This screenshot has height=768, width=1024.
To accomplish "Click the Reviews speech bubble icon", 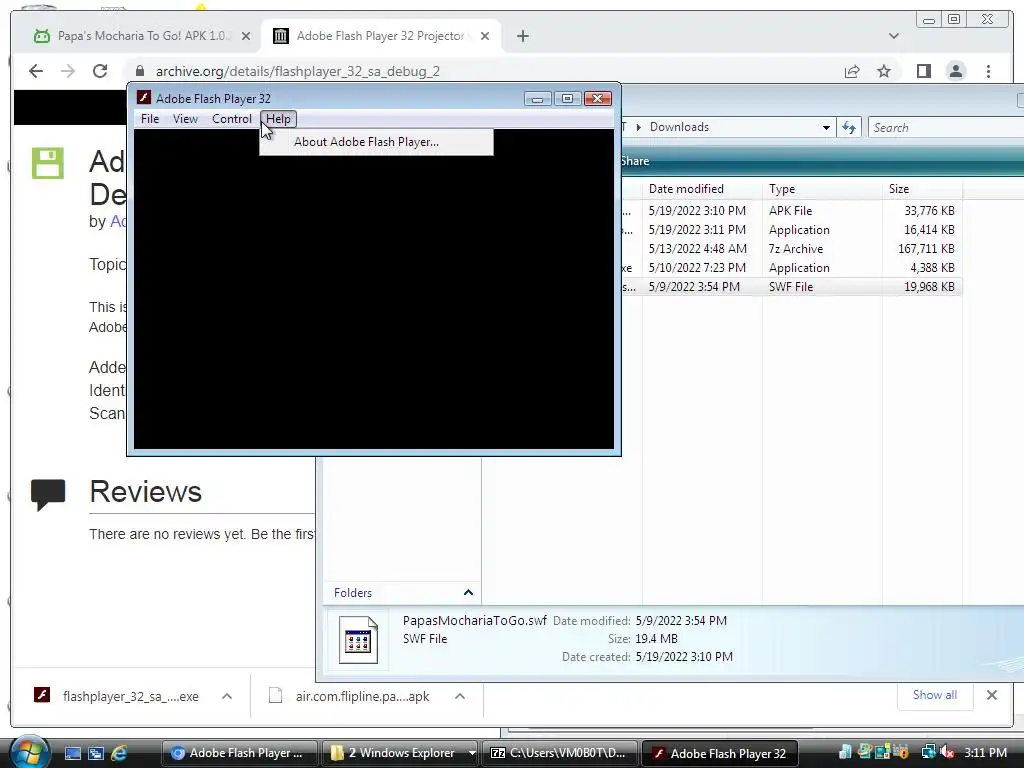I will pyautogui.click(x=48, y=494).
